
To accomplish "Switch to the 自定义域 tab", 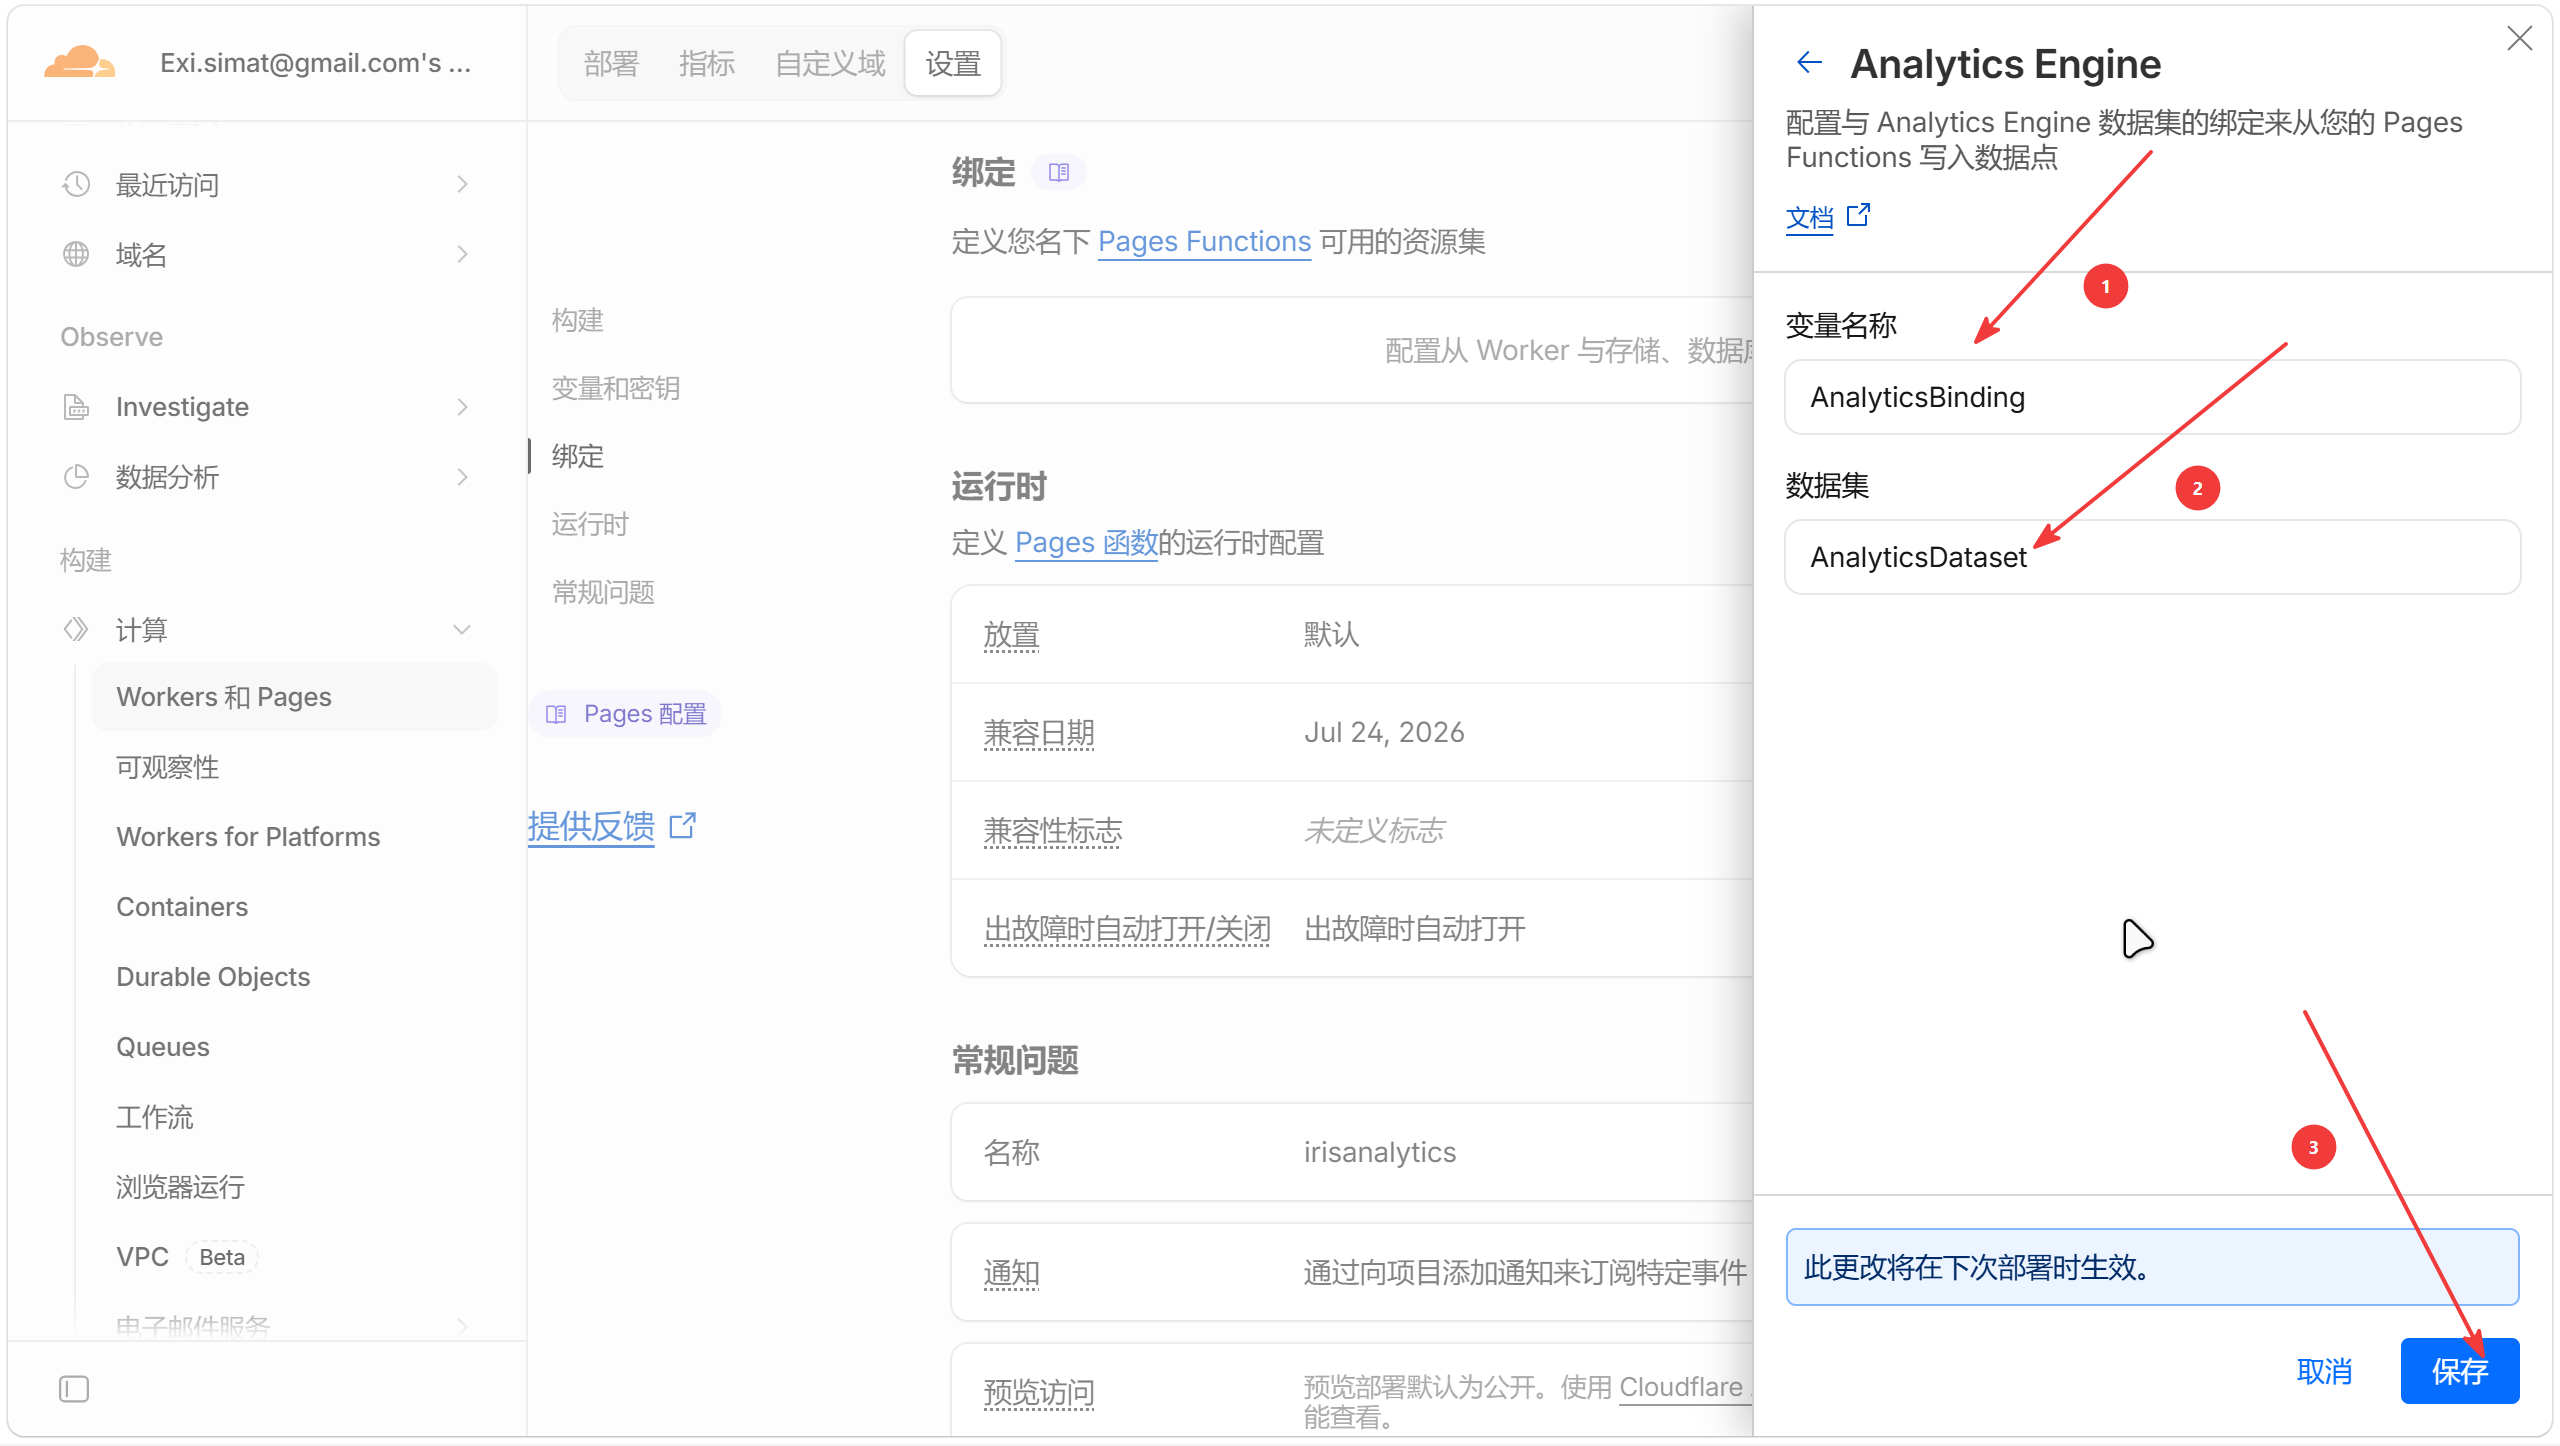I will pos(830,64).
